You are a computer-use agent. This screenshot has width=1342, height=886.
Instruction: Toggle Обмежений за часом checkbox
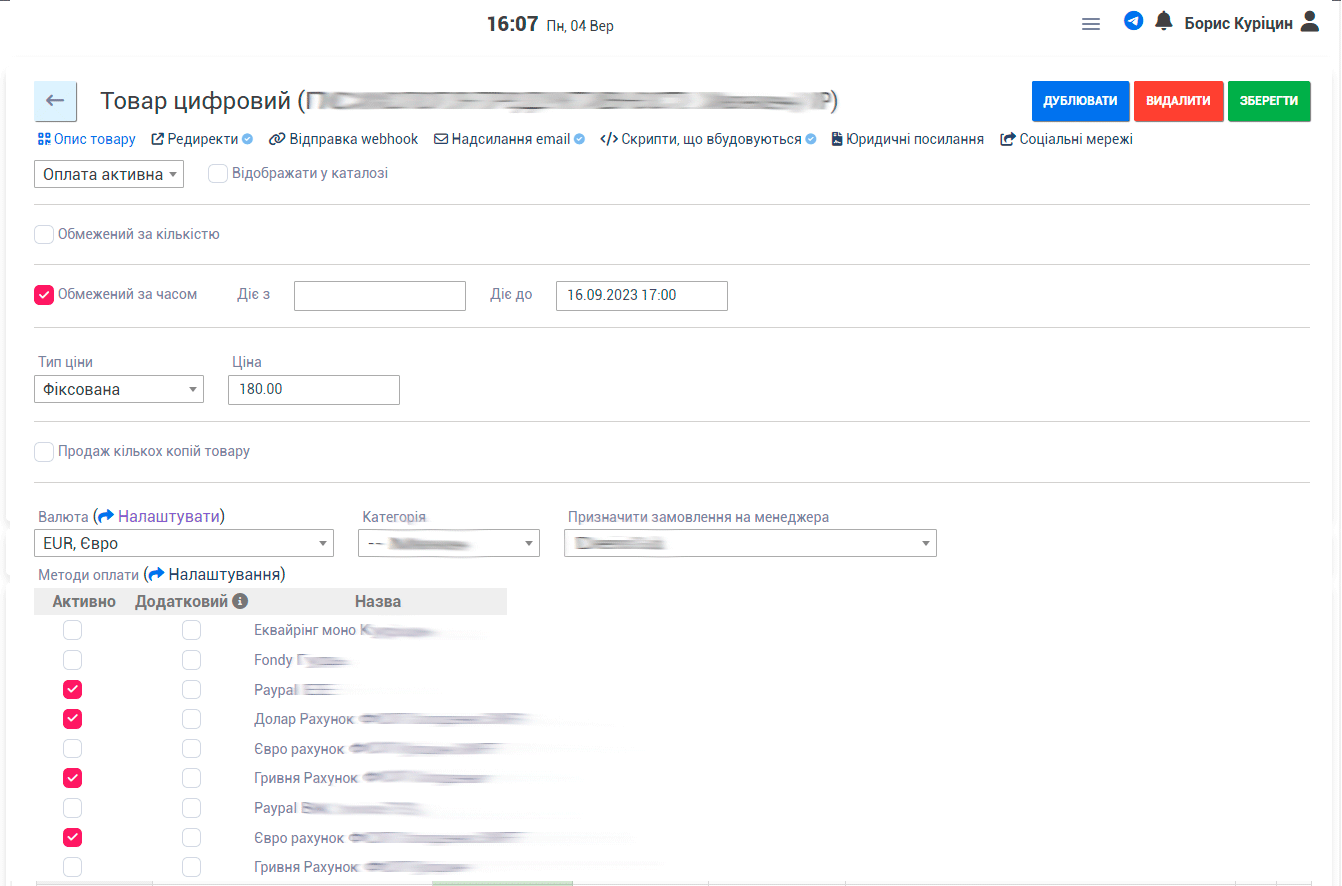44,295
